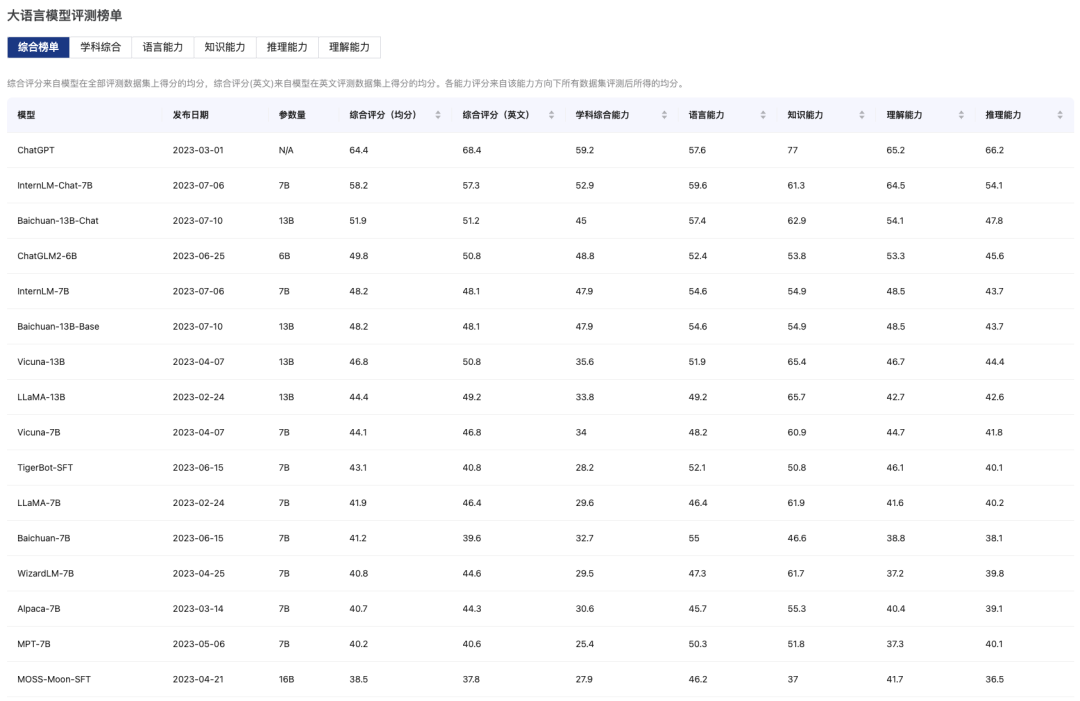Switch to the 理解能力 tab
The image size is (1080, 701).
pyautogui.click(x=349, y=47)
